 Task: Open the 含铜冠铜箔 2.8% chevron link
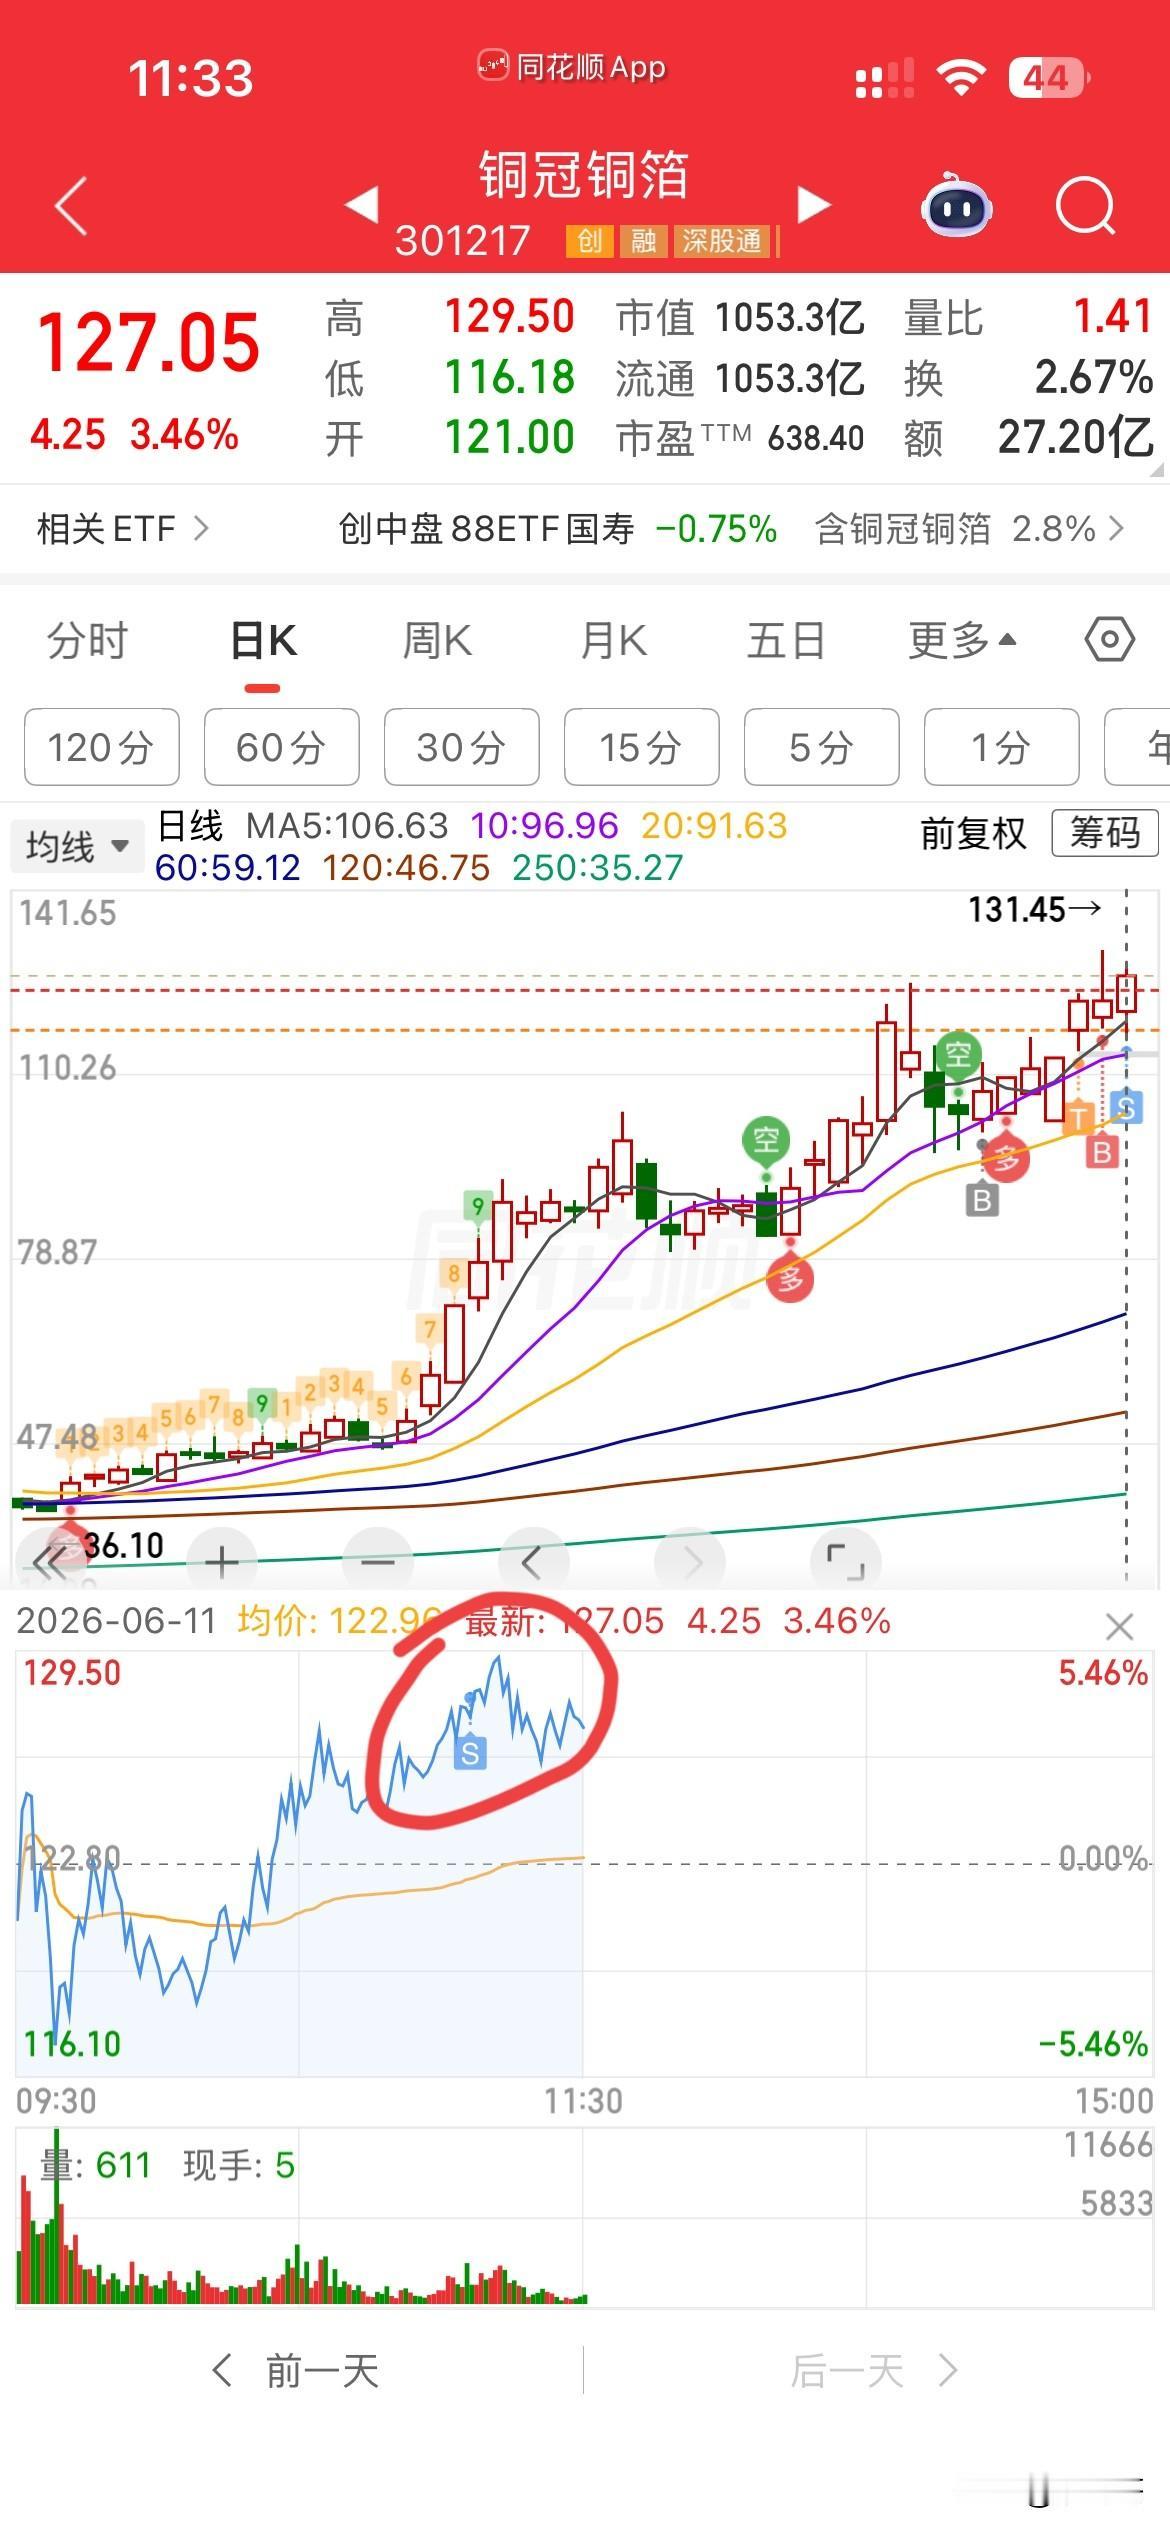(969, 528)
